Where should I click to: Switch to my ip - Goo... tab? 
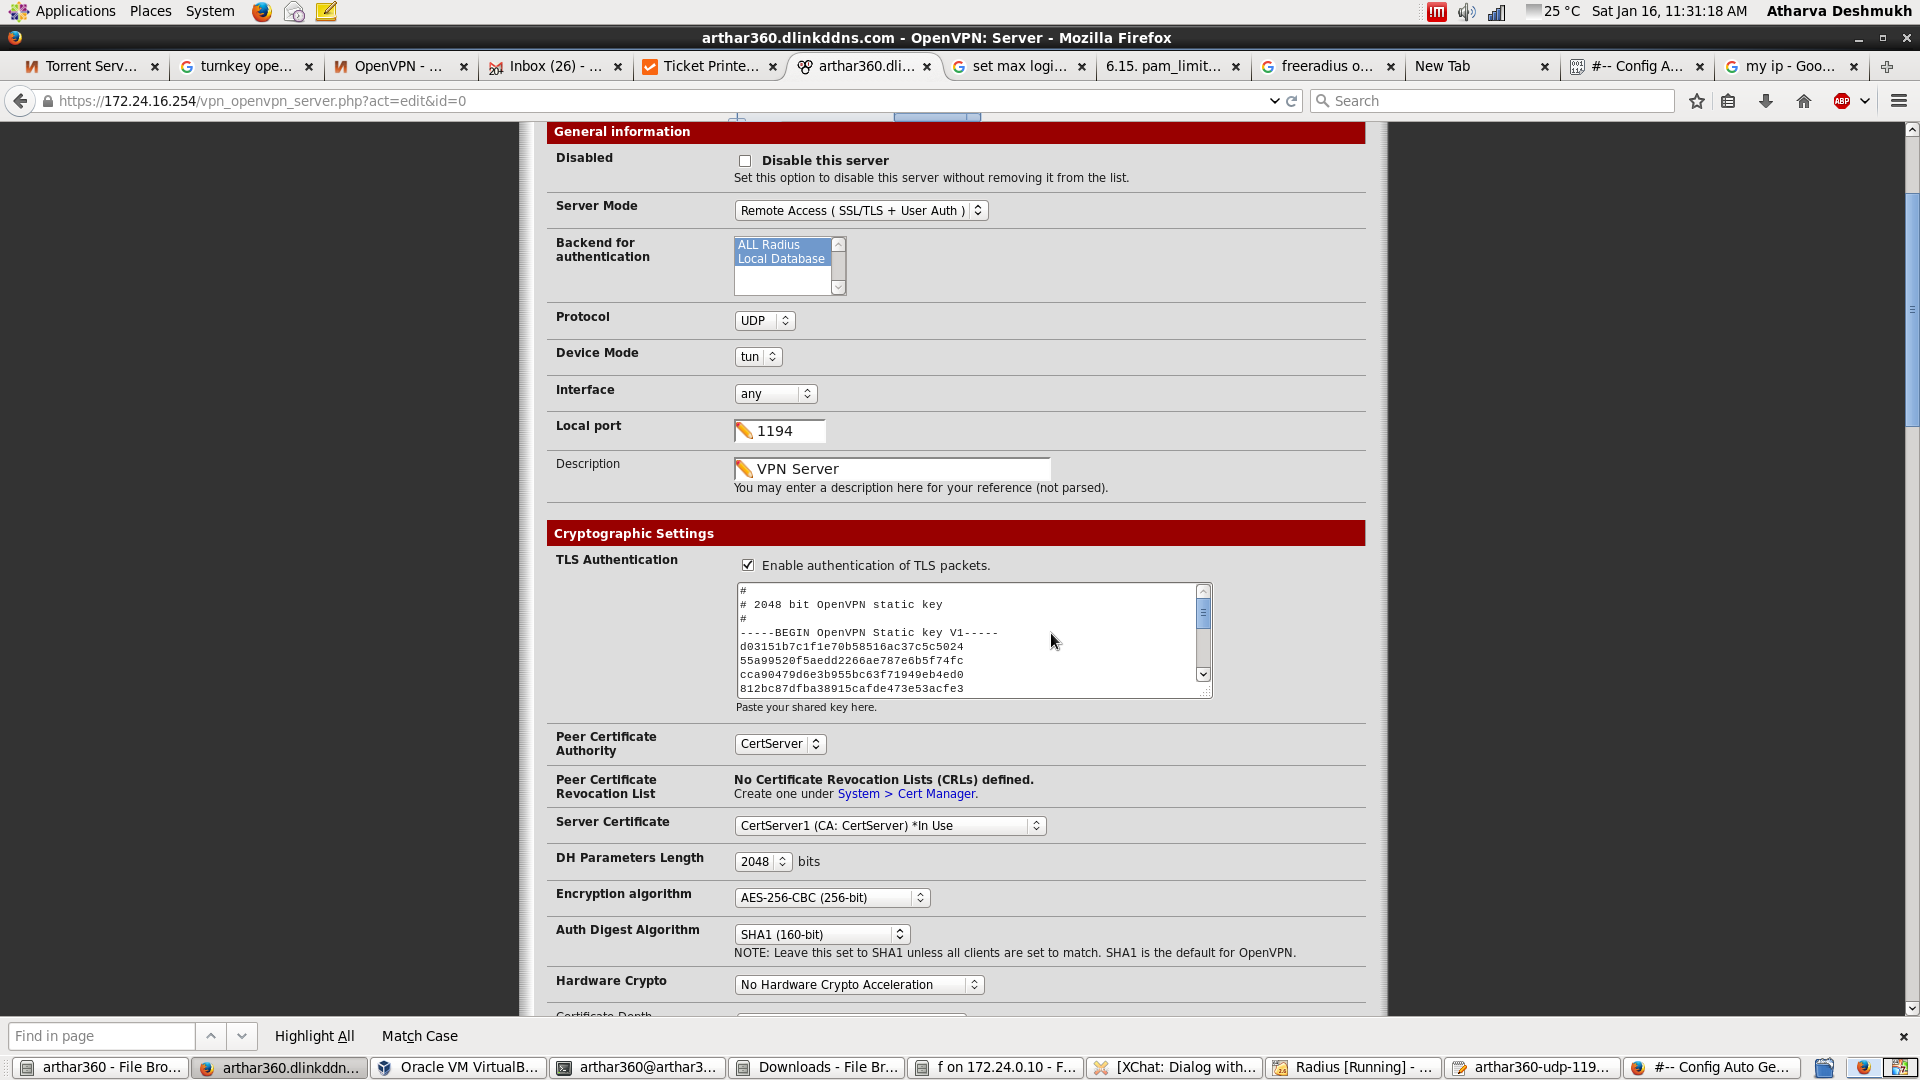pos(1790,67)
